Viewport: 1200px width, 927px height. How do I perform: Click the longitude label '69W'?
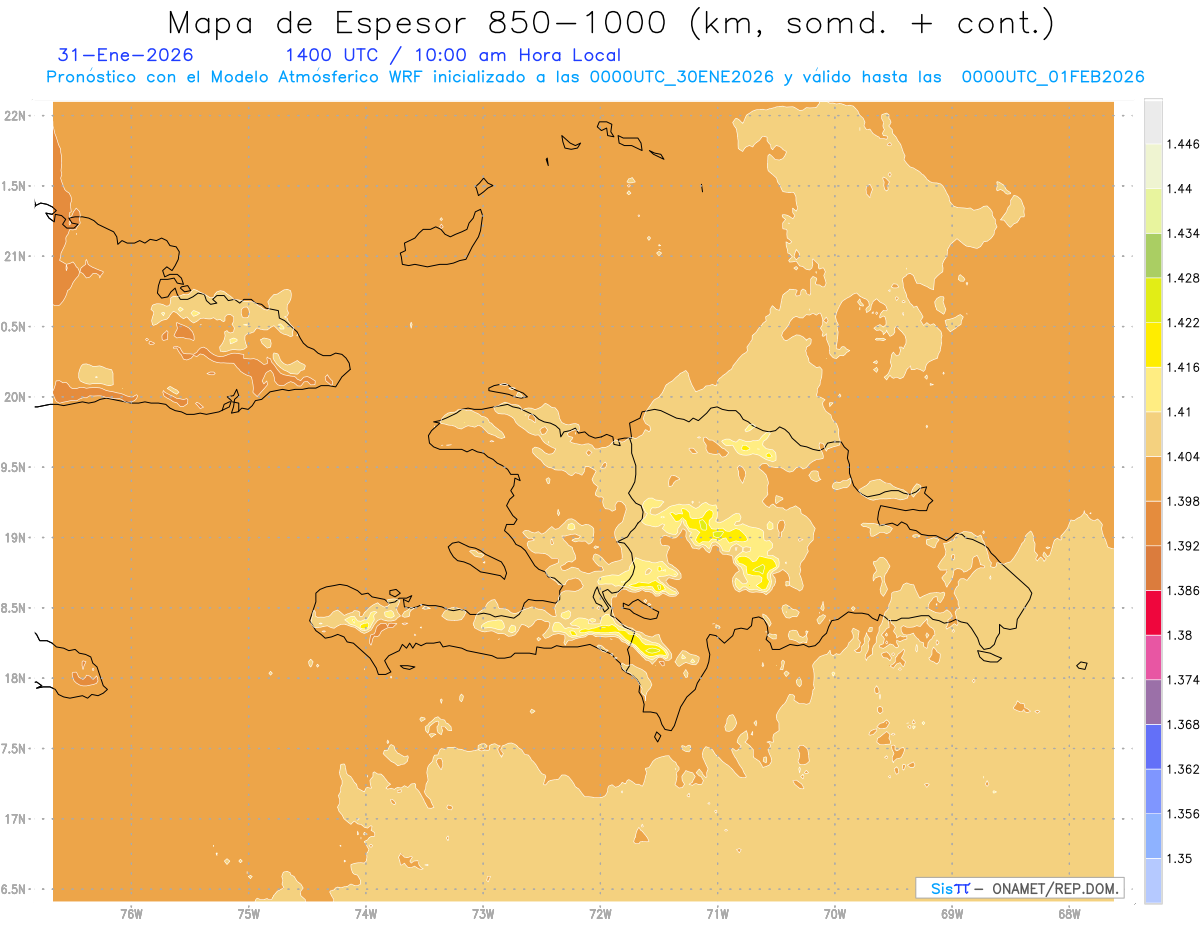click(x=952, y=913)
